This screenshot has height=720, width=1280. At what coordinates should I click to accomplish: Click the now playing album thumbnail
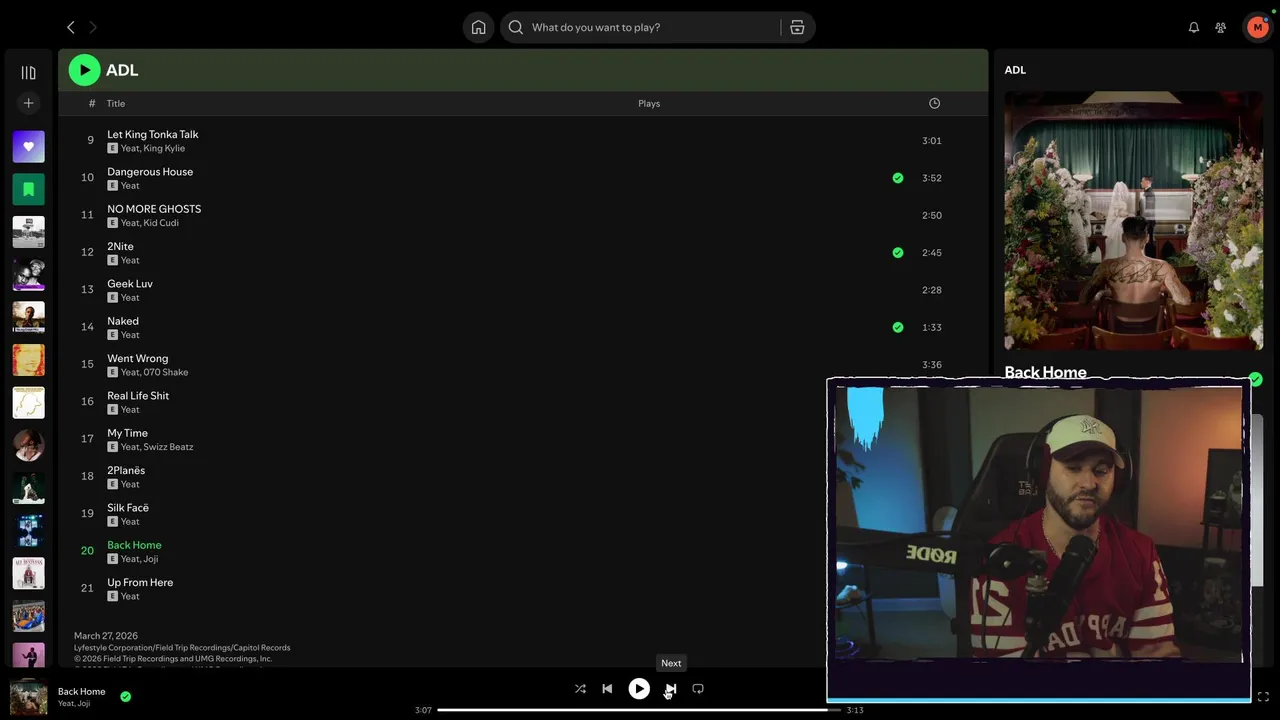[28, 697]
